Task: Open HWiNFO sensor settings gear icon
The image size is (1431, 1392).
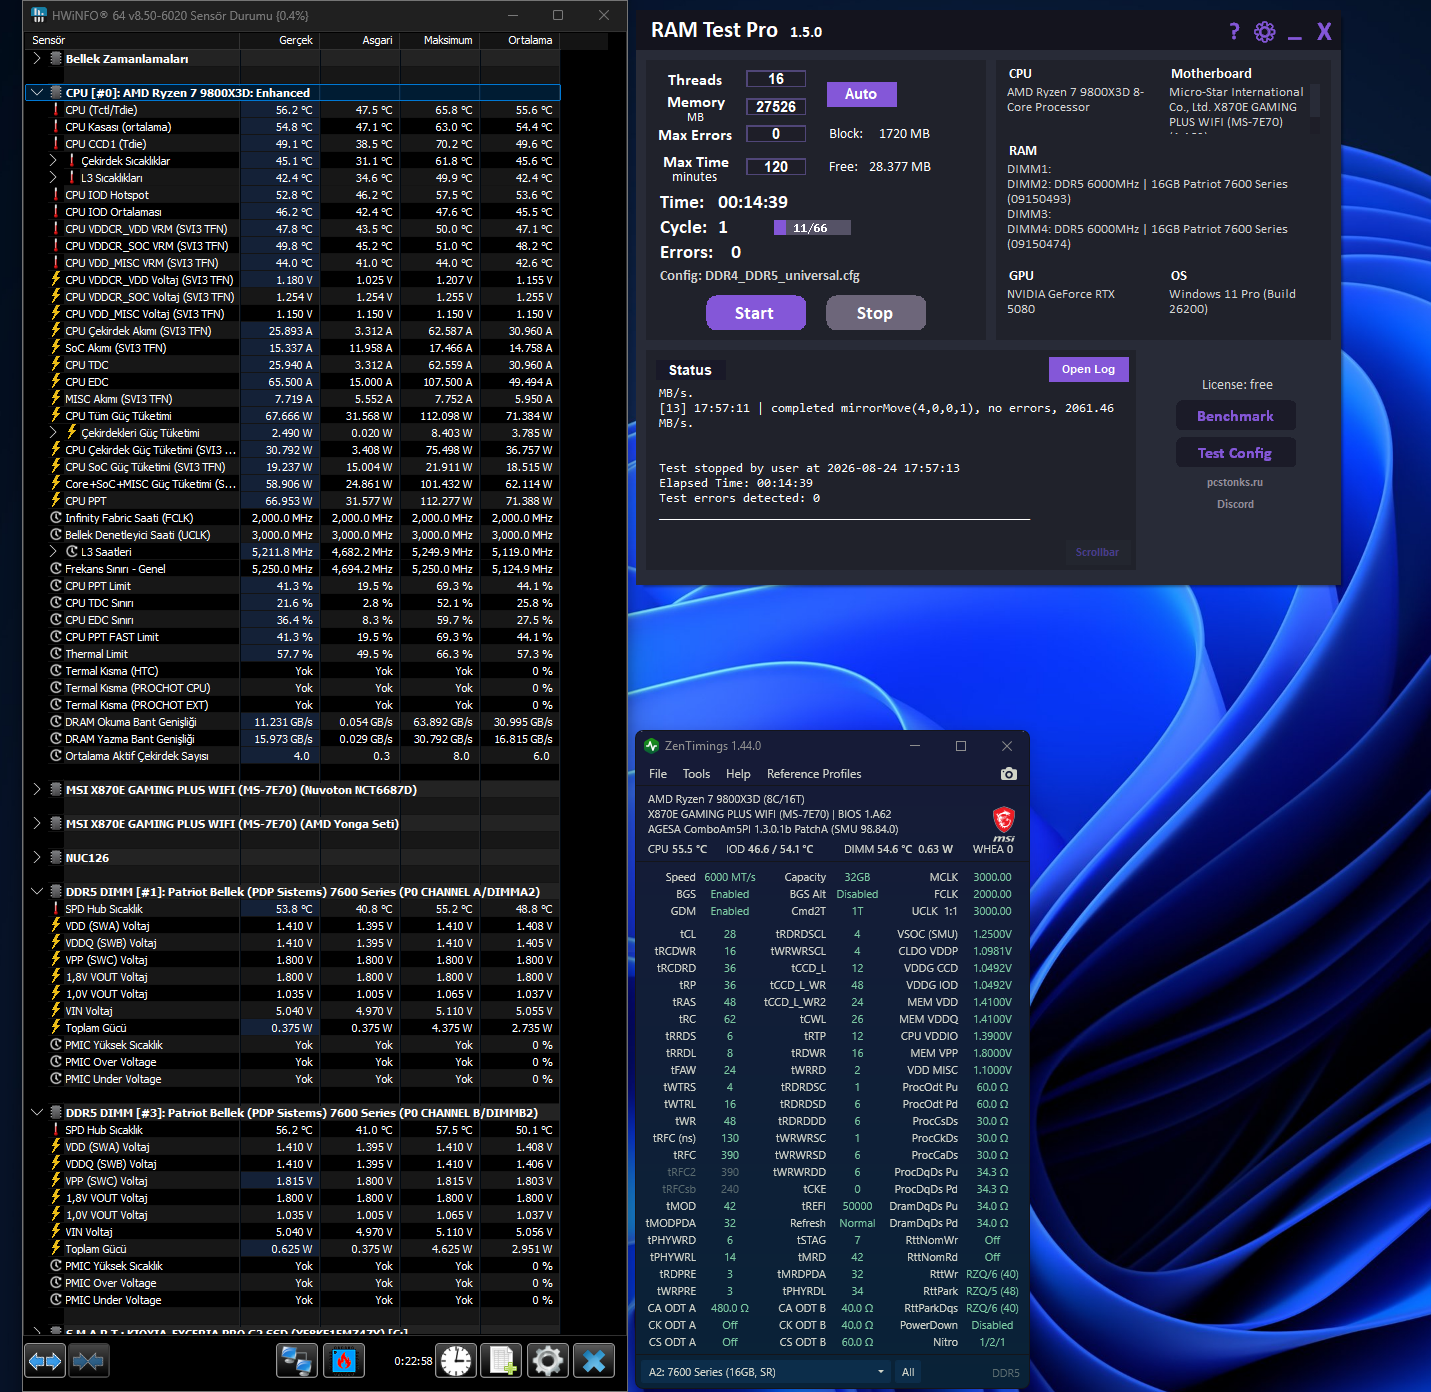Action: [548, 1360]
